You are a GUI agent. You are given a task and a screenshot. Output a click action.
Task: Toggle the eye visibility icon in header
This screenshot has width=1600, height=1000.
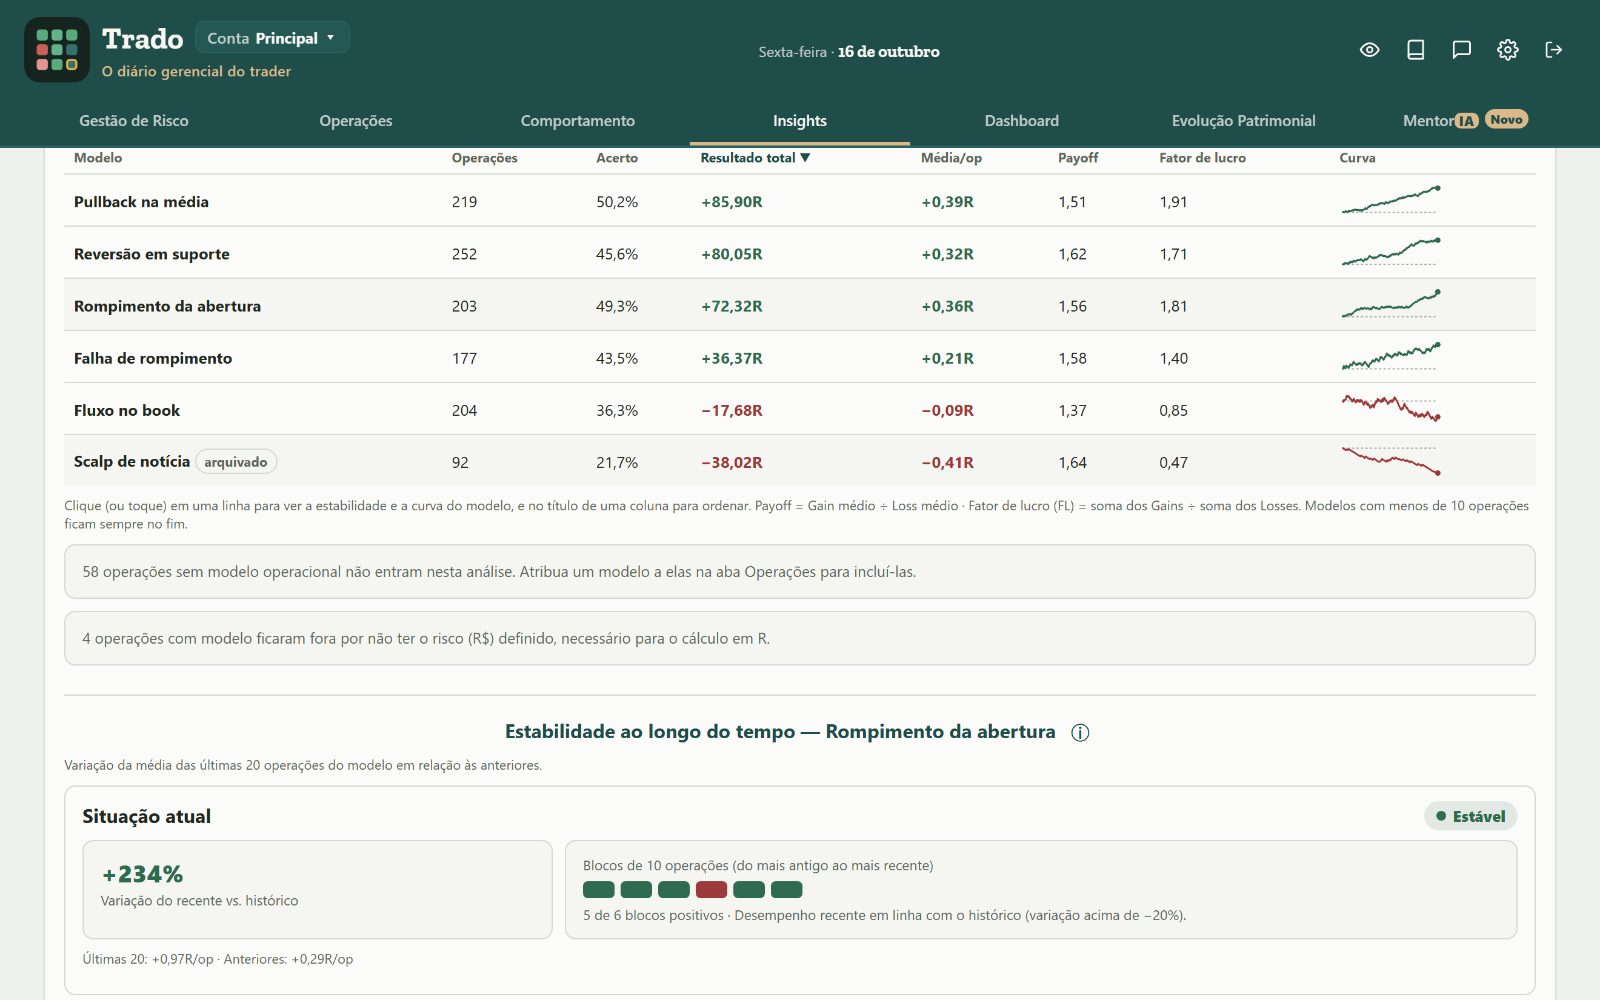pos(1370,50)
